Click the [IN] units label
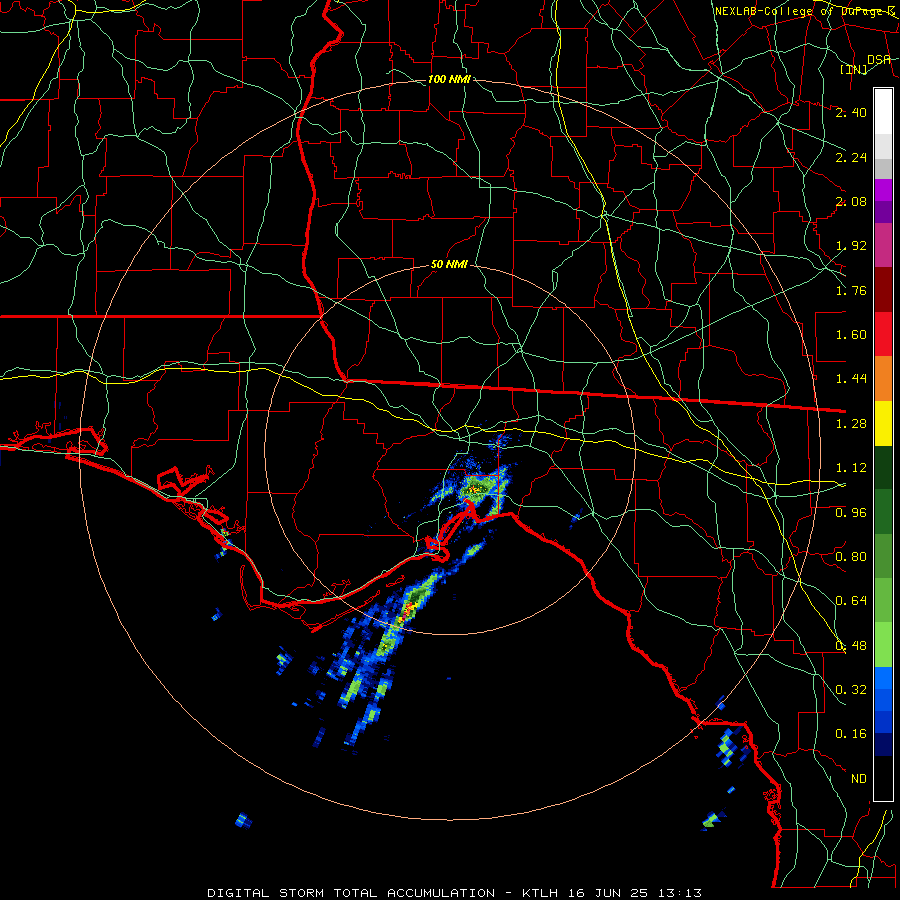Image resolution: width=900 pixels, height=900 pixels. [x=854, y=69]
